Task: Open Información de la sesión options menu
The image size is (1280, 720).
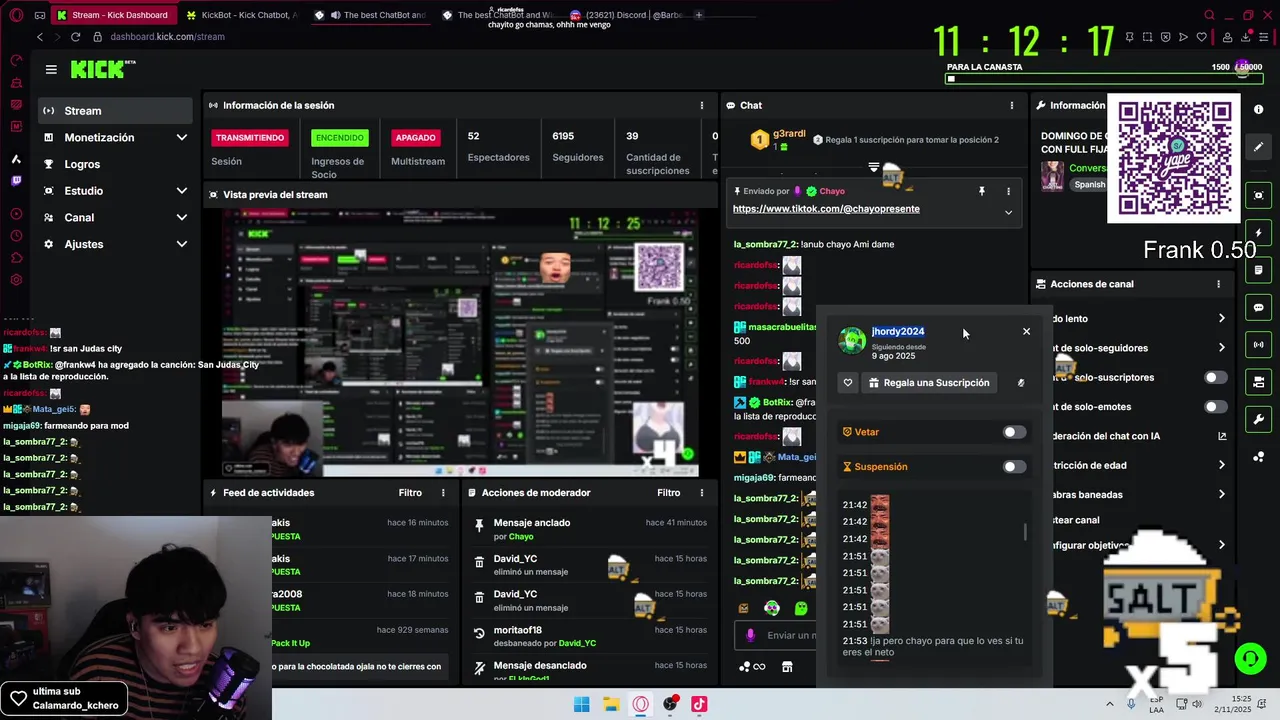Action: click(x=701, y=105)
